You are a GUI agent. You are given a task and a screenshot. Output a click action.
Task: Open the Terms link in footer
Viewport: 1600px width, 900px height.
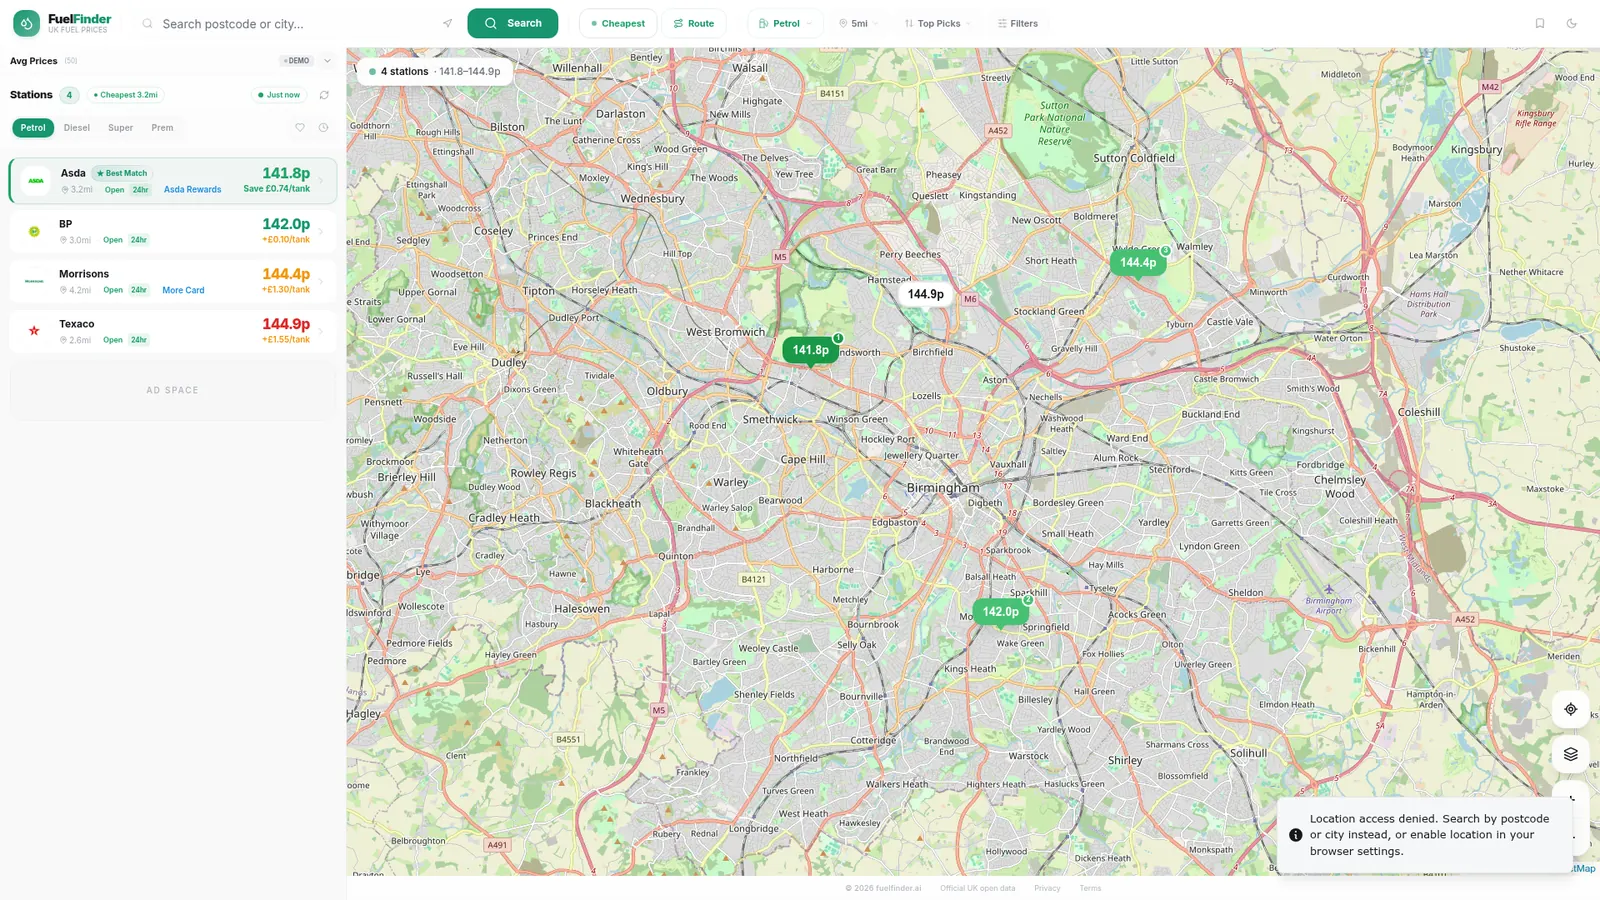(1090, 888)
